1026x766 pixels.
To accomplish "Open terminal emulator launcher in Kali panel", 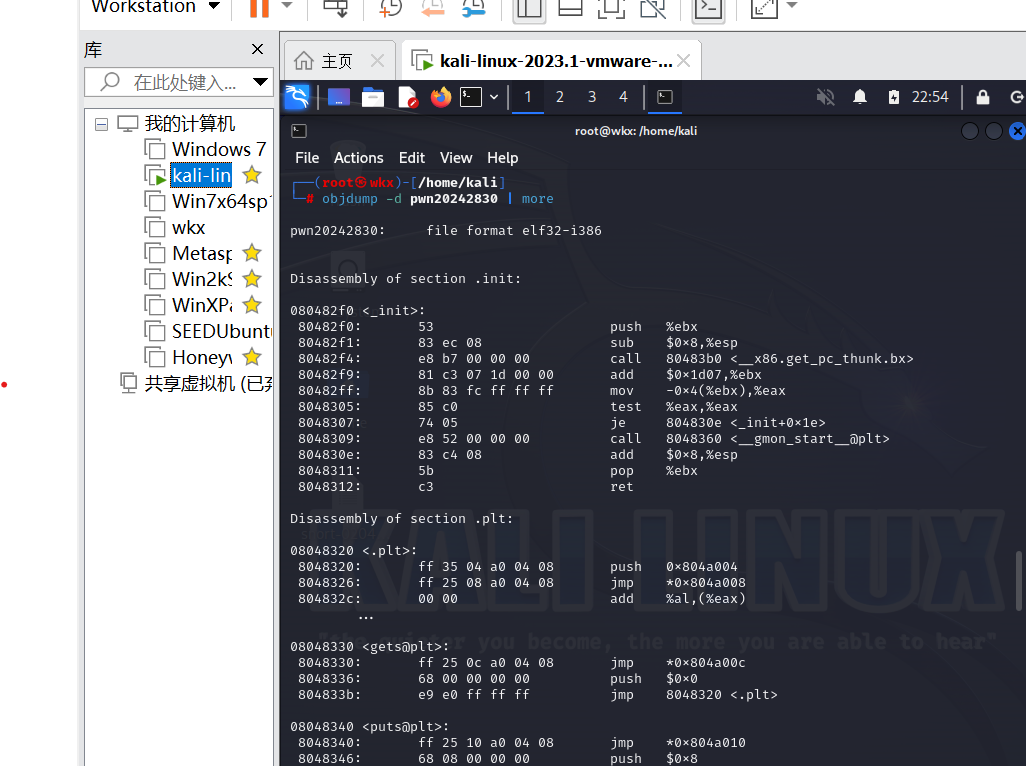I will pos(471,97).
